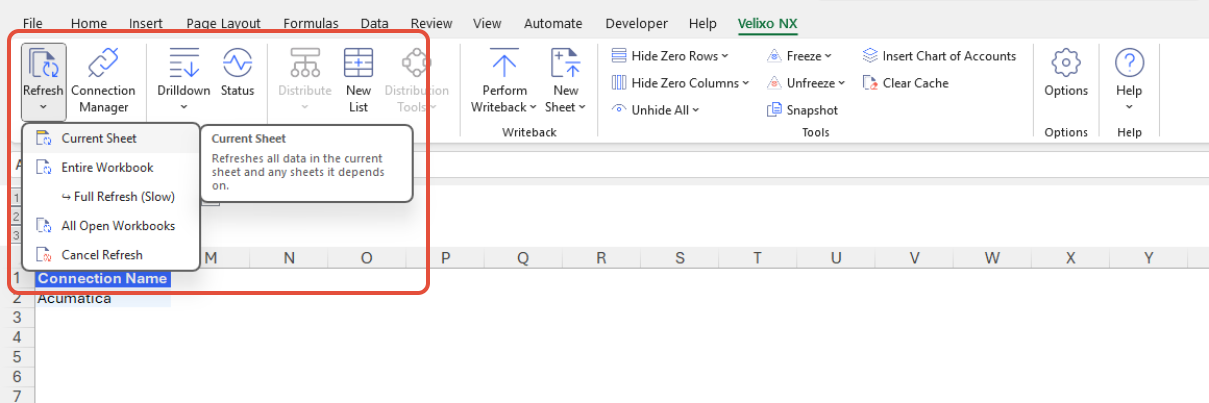Viewport: 1209px width, 403px height.
Task: Open the Developer ribbon tab
Action: (x=637, y=23)
